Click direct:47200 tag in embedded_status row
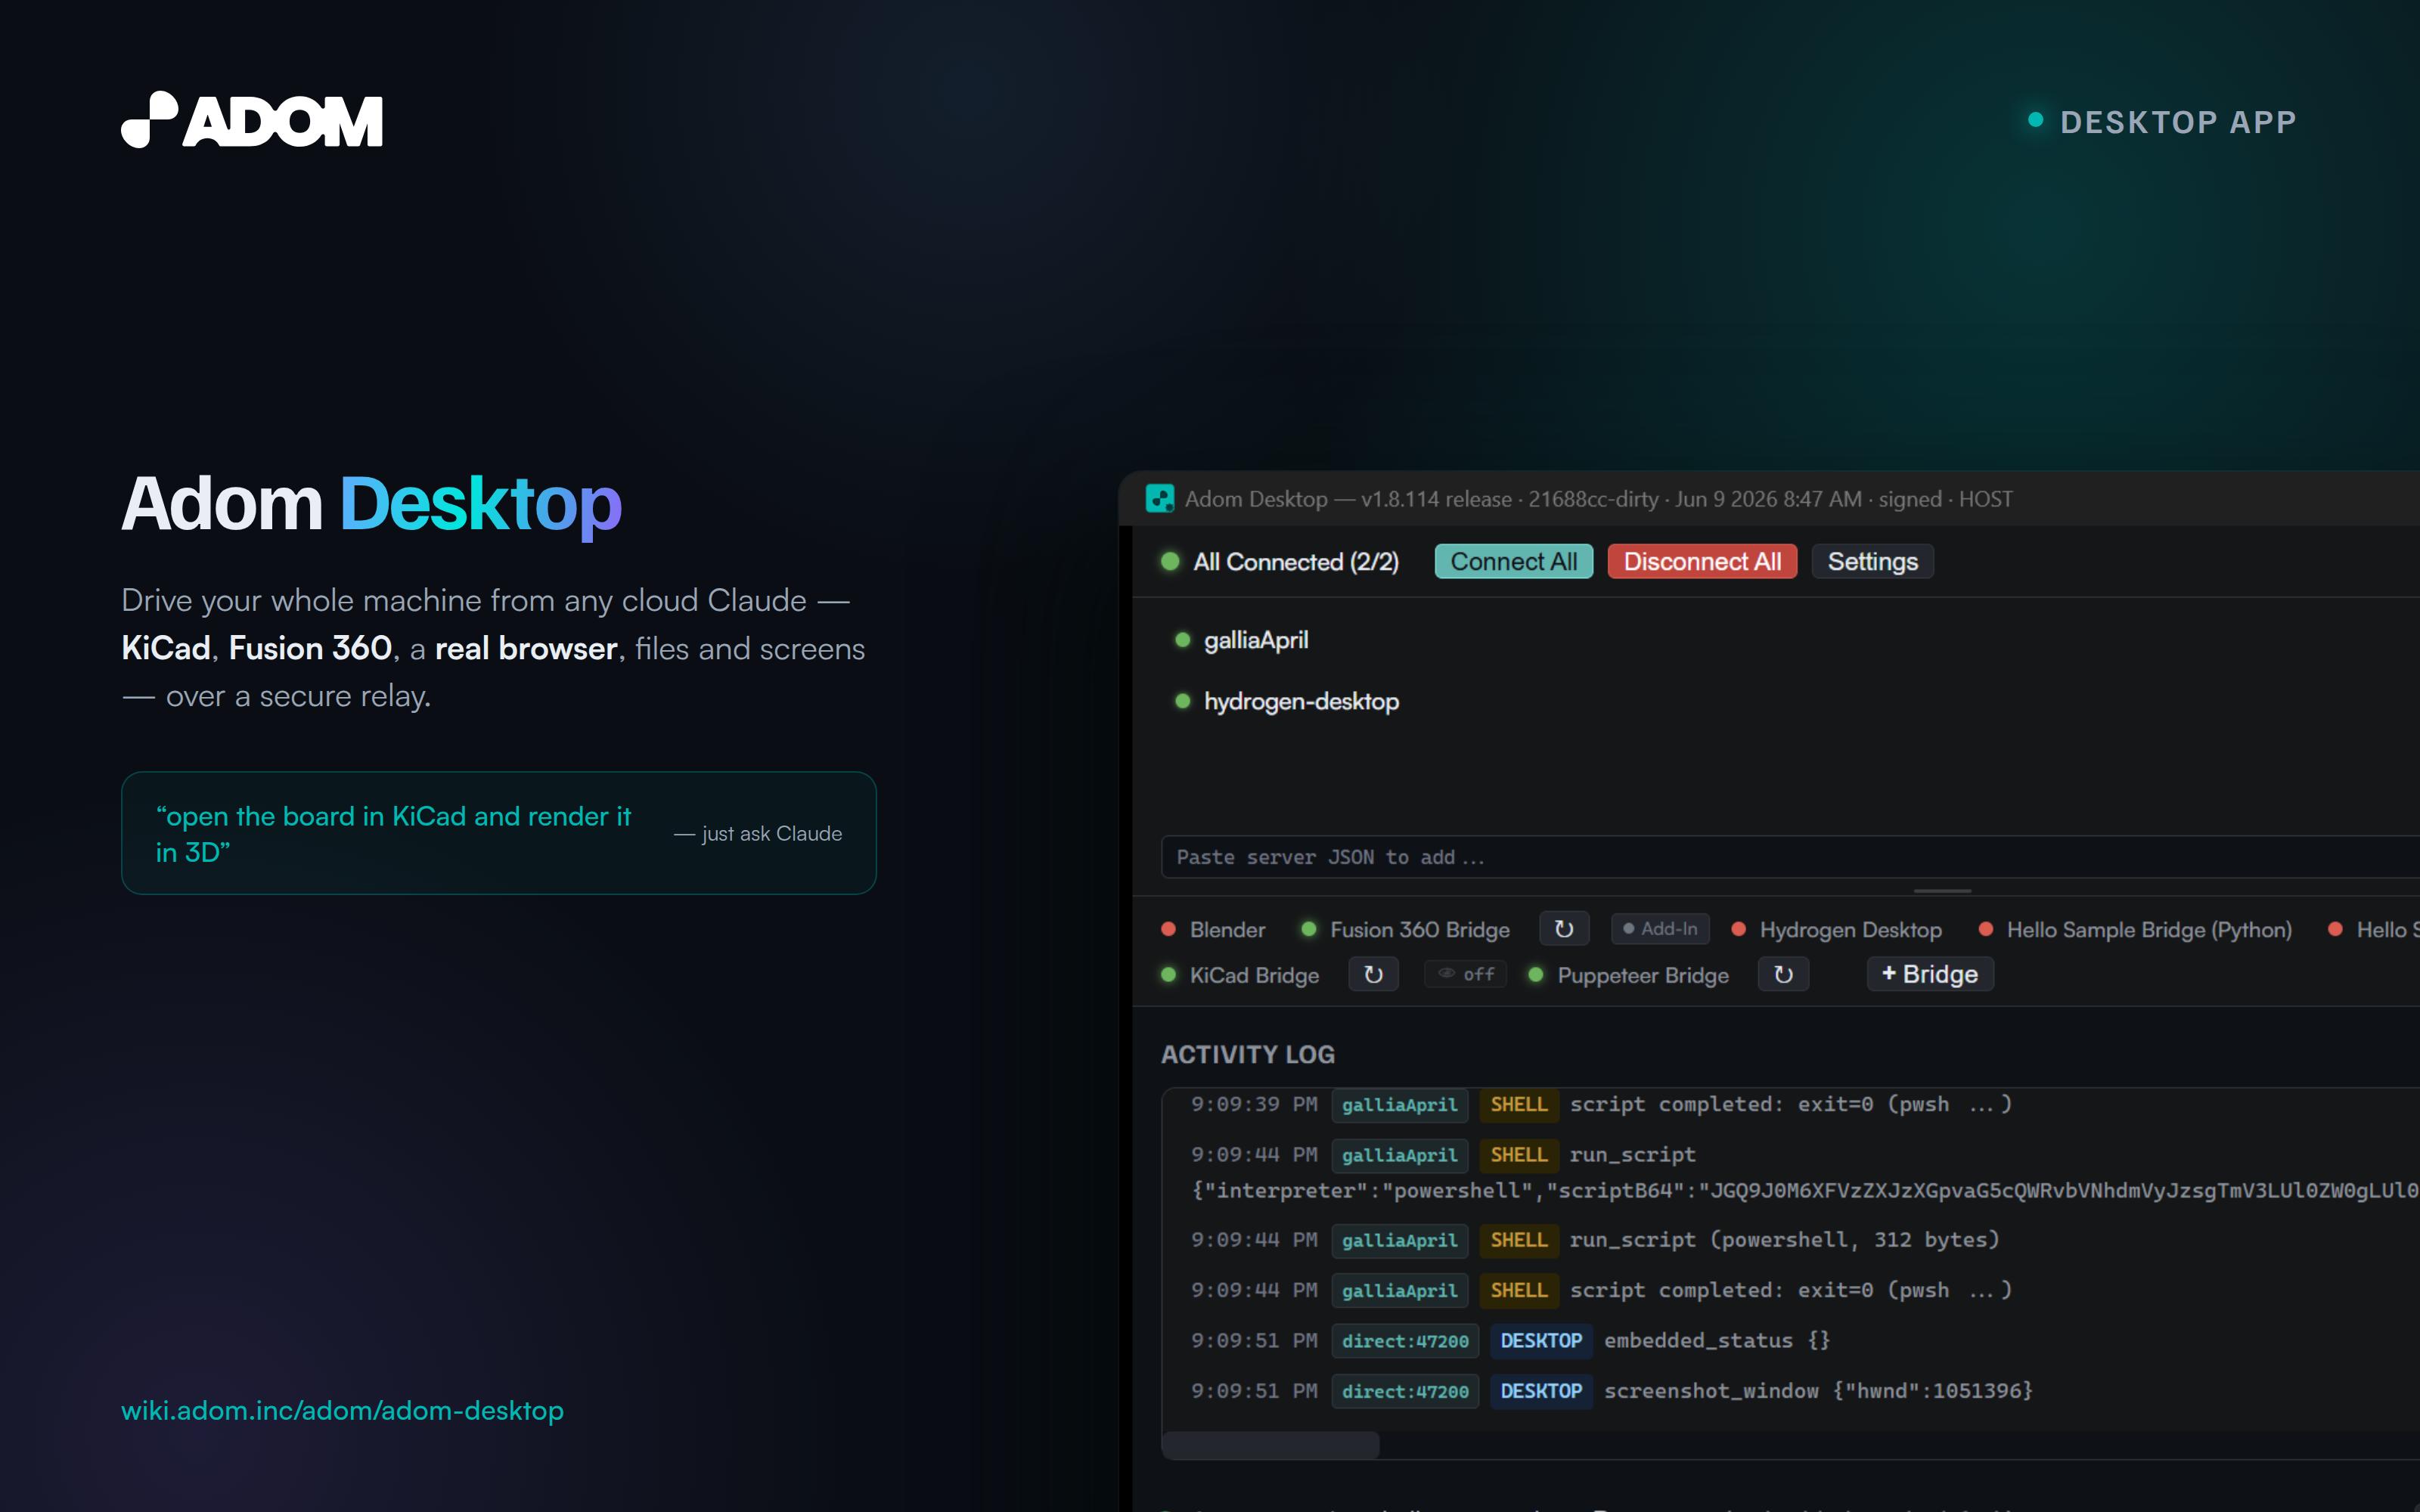The height and width of the screenshot is (1512, 2420). pos(1405,1341)
